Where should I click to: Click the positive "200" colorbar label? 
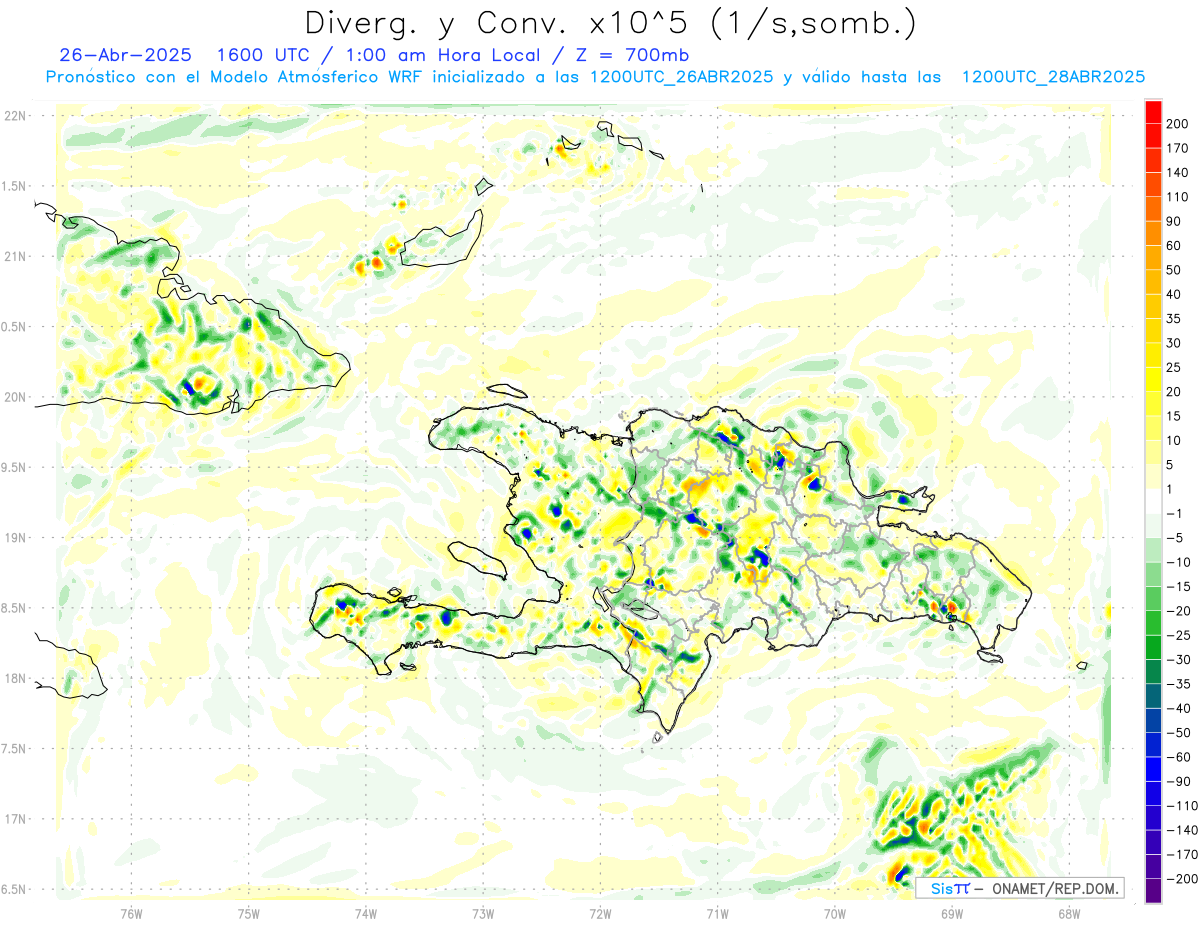click(x=1177, y=124)
